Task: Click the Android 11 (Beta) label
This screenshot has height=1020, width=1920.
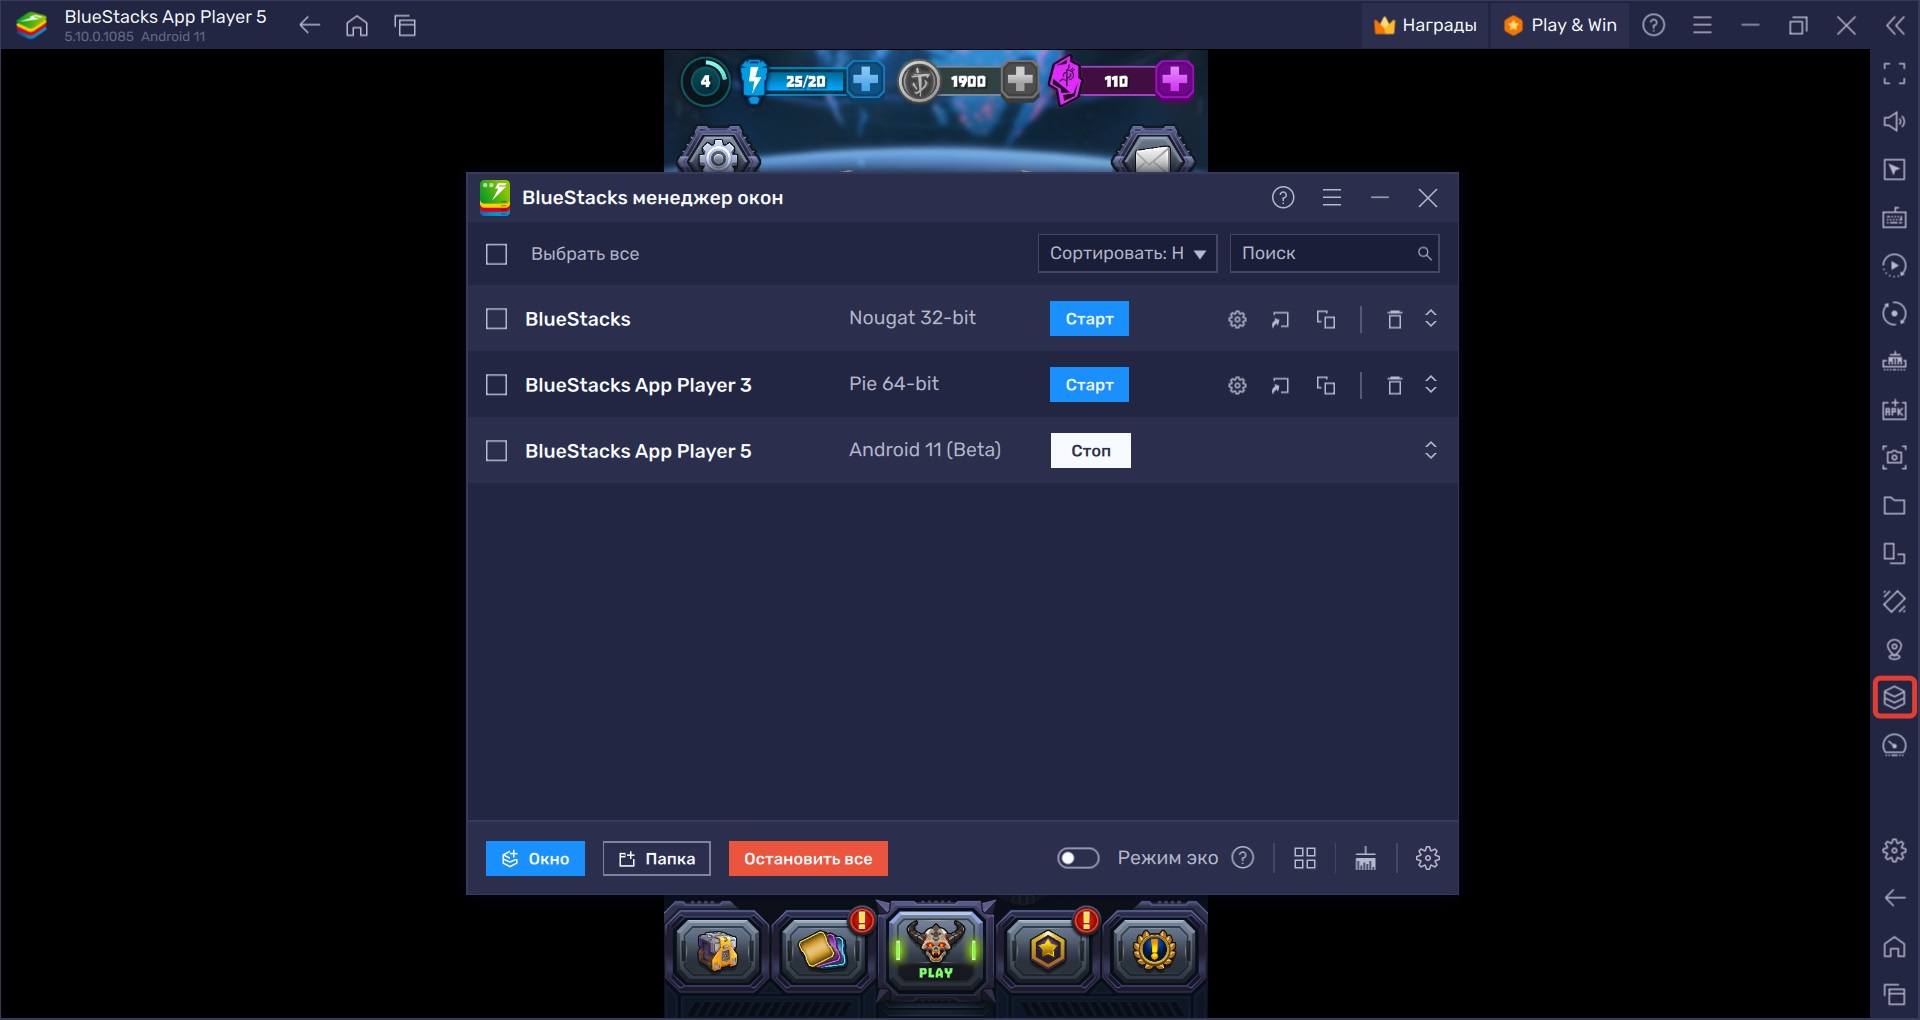Action: point(925,450)
